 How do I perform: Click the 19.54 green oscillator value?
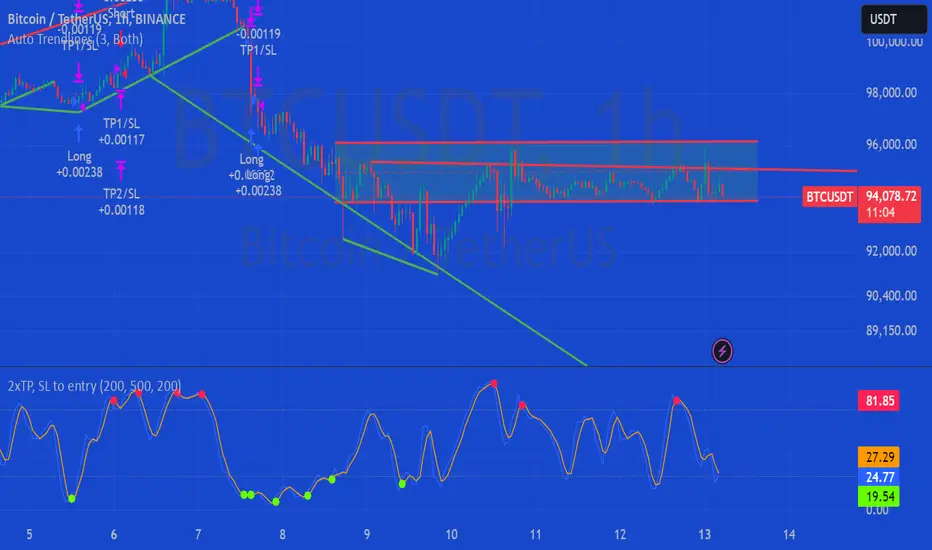coord(879,496)
